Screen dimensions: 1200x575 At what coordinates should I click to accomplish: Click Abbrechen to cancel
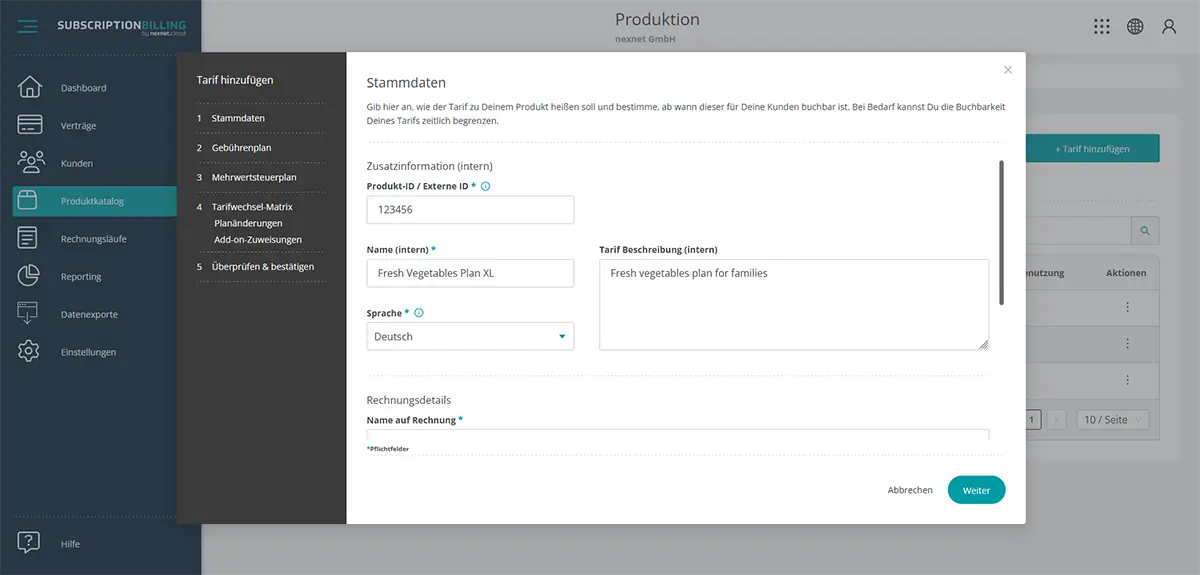point(910,490)
